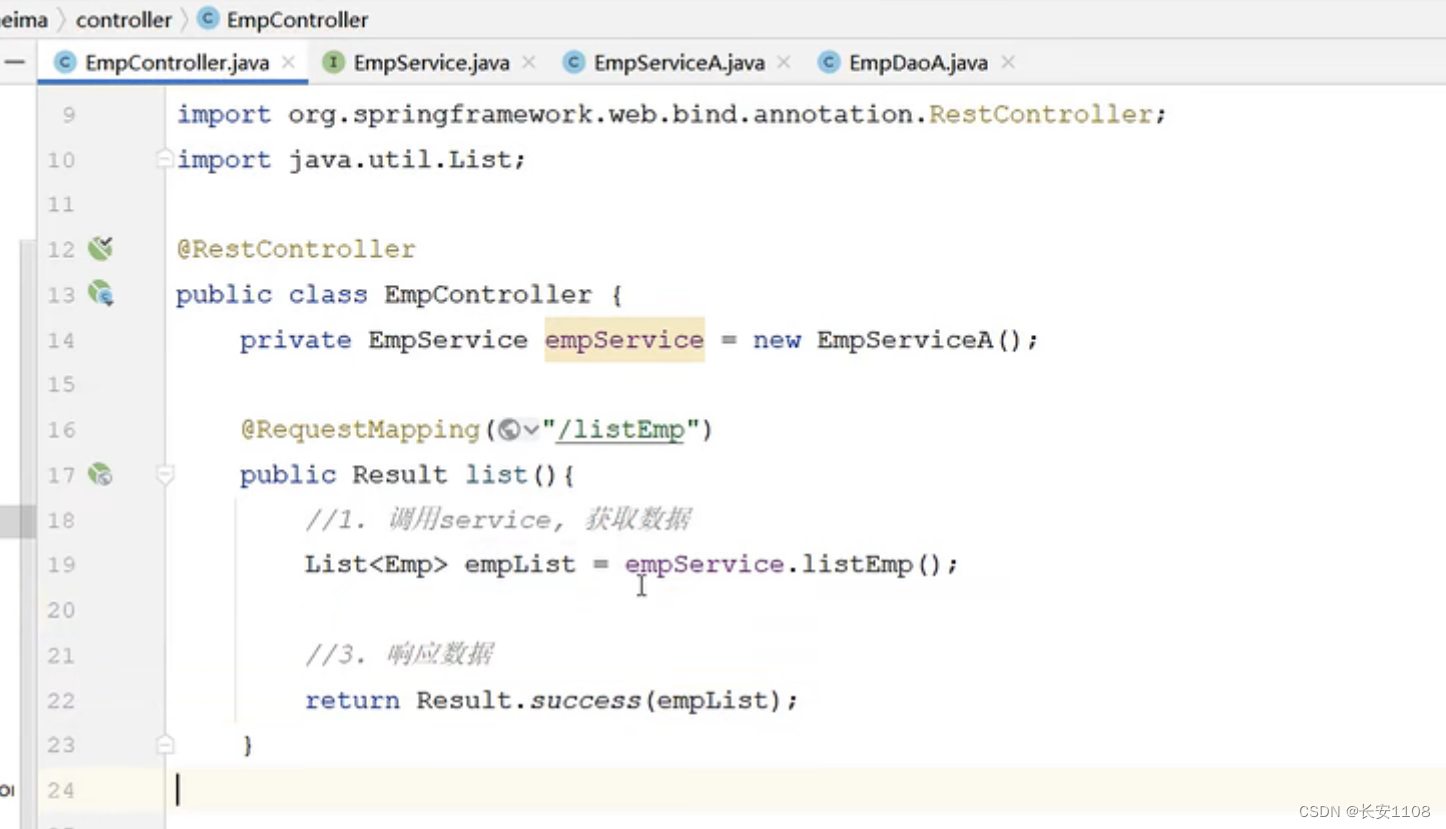Click the comment "//3. 响应数据" on line 21
Image resolution: width=1446 pixels, height=829 pixels.
pos(398,655)
